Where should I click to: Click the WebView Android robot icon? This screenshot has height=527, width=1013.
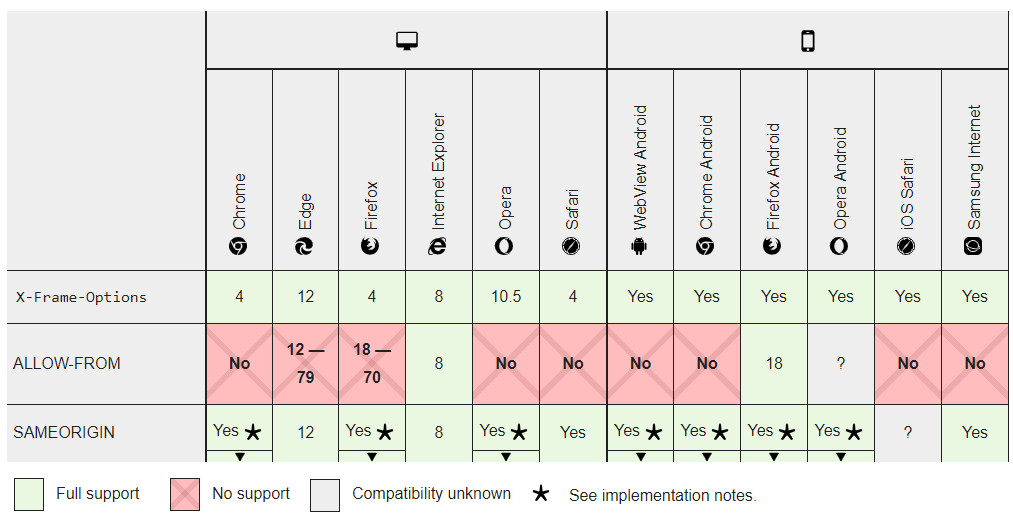tap(640, 246)
